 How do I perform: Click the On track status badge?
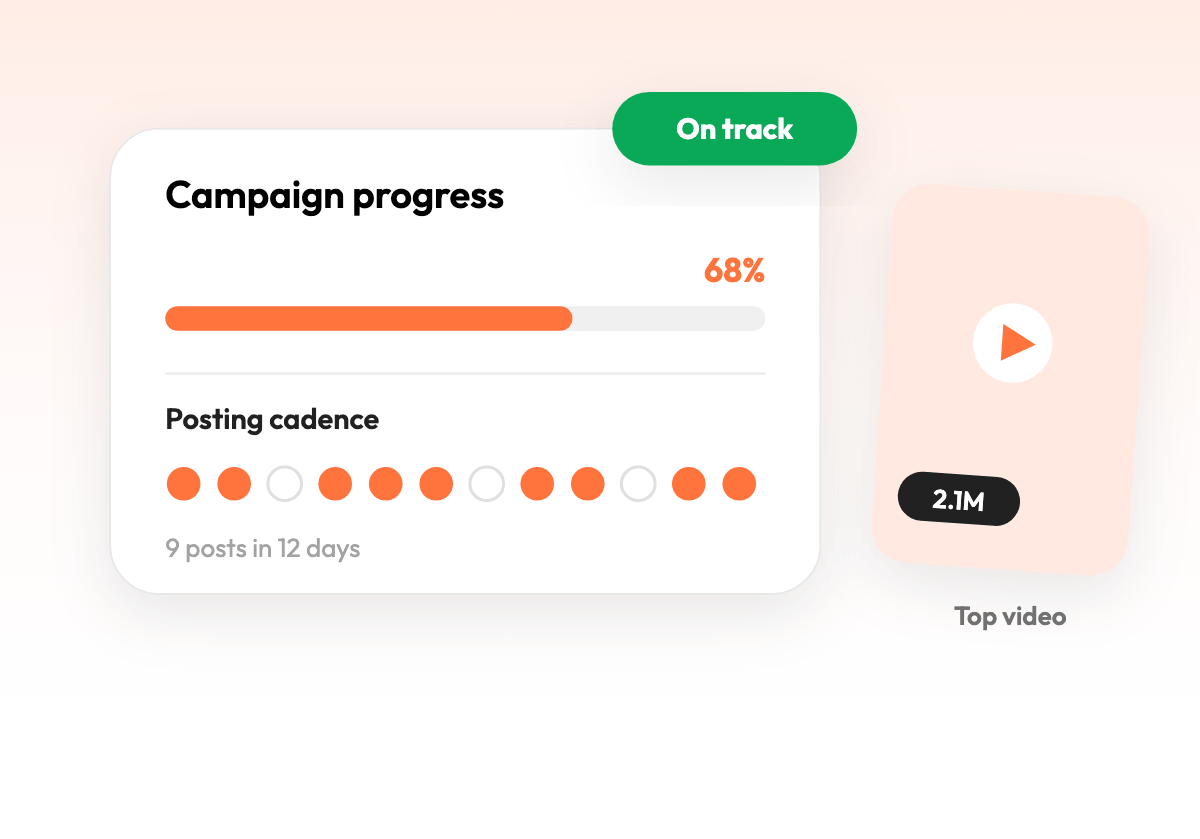pos(734,129)
